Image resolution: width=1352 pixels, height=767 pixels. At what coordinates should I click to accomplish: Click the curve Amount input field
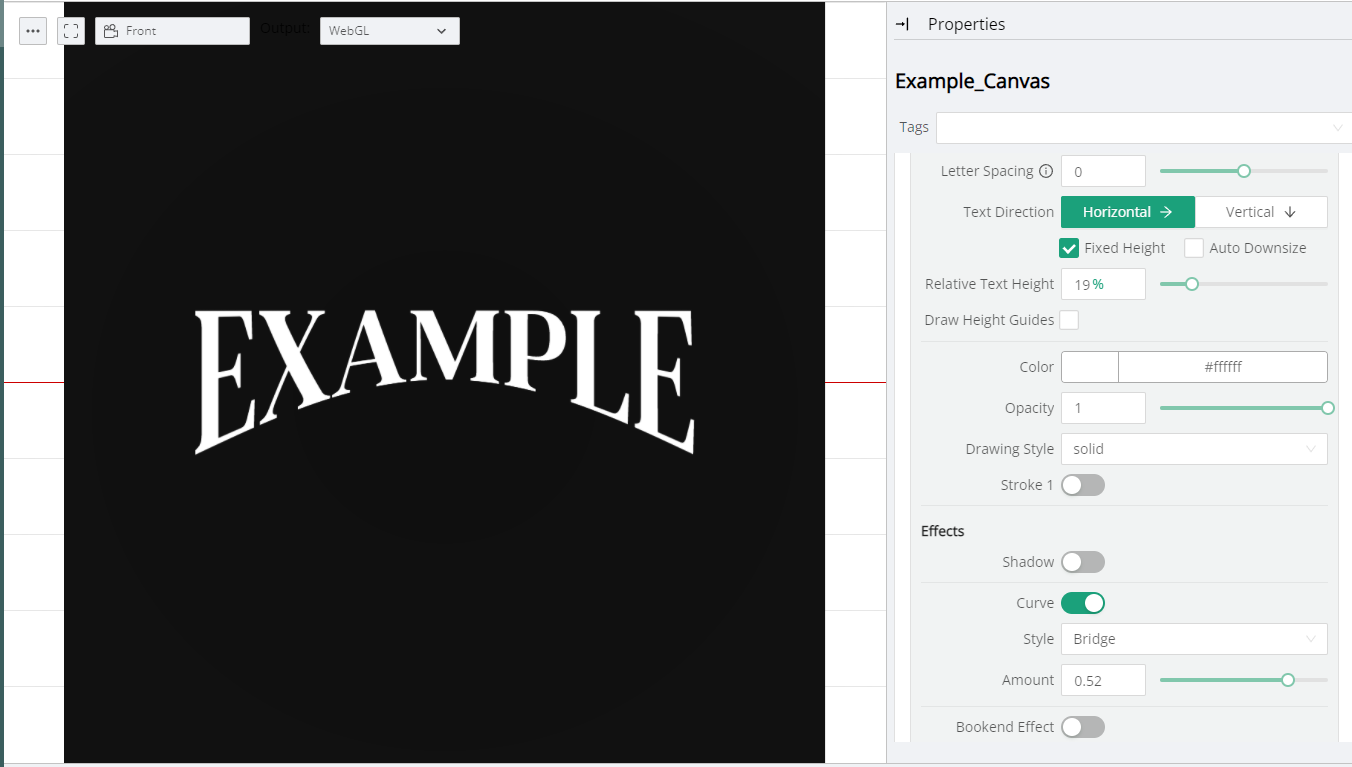tap(1102, 680)
